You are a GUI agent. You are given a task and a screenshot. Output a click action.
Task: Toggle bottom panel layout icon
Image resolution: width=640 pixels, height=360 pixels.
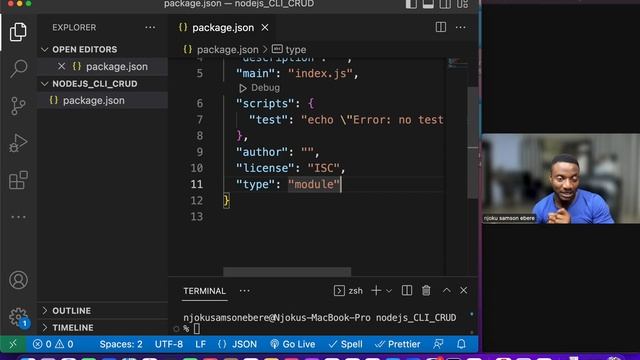pos(428,4)
